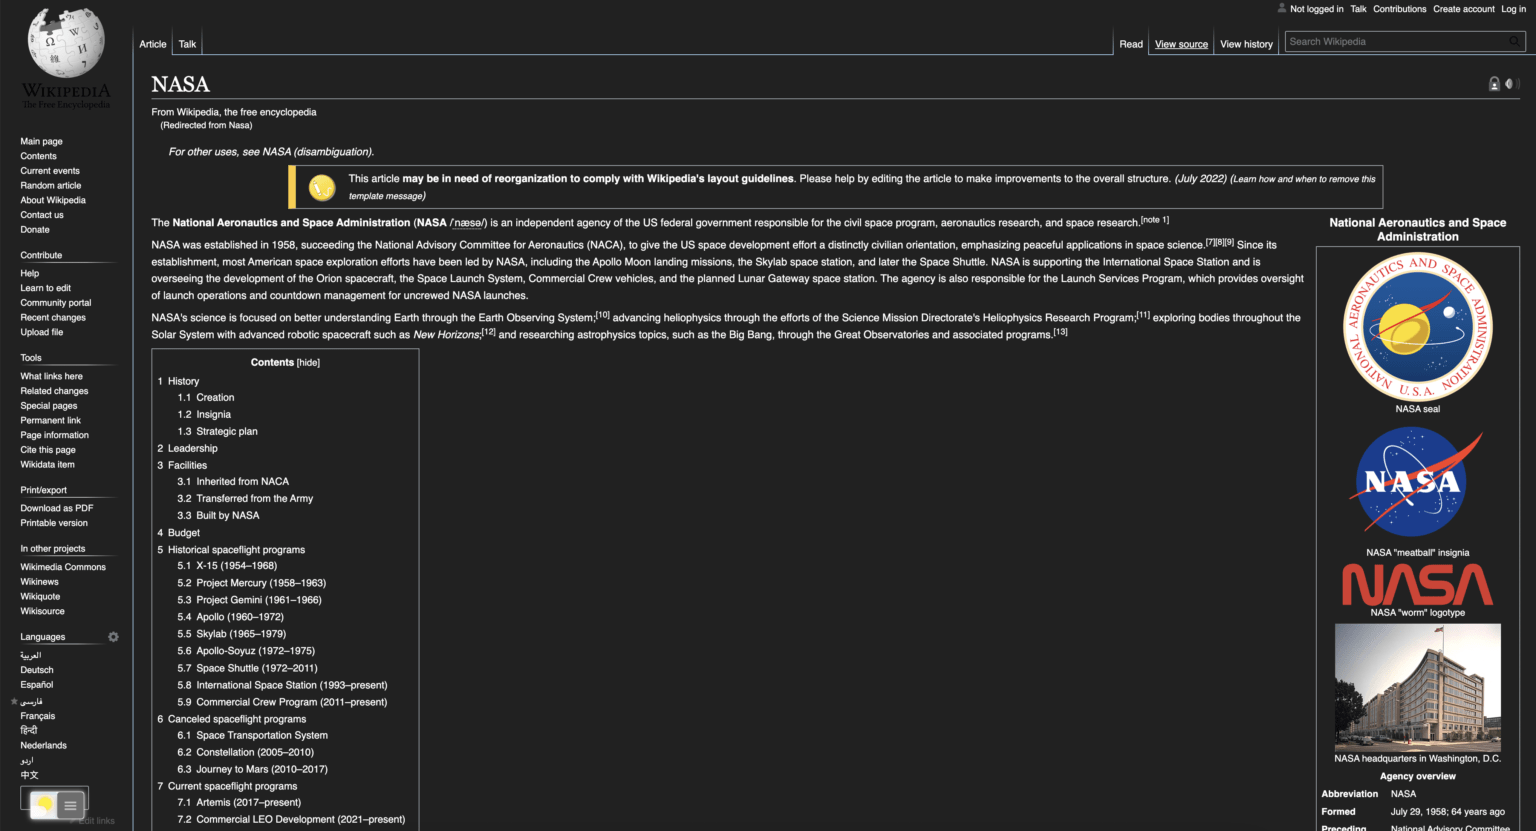Viewport: 1536px width, 831px height.
Task: Jump to History section in contents
Action: pyautogui.click(x=183, y=381)
